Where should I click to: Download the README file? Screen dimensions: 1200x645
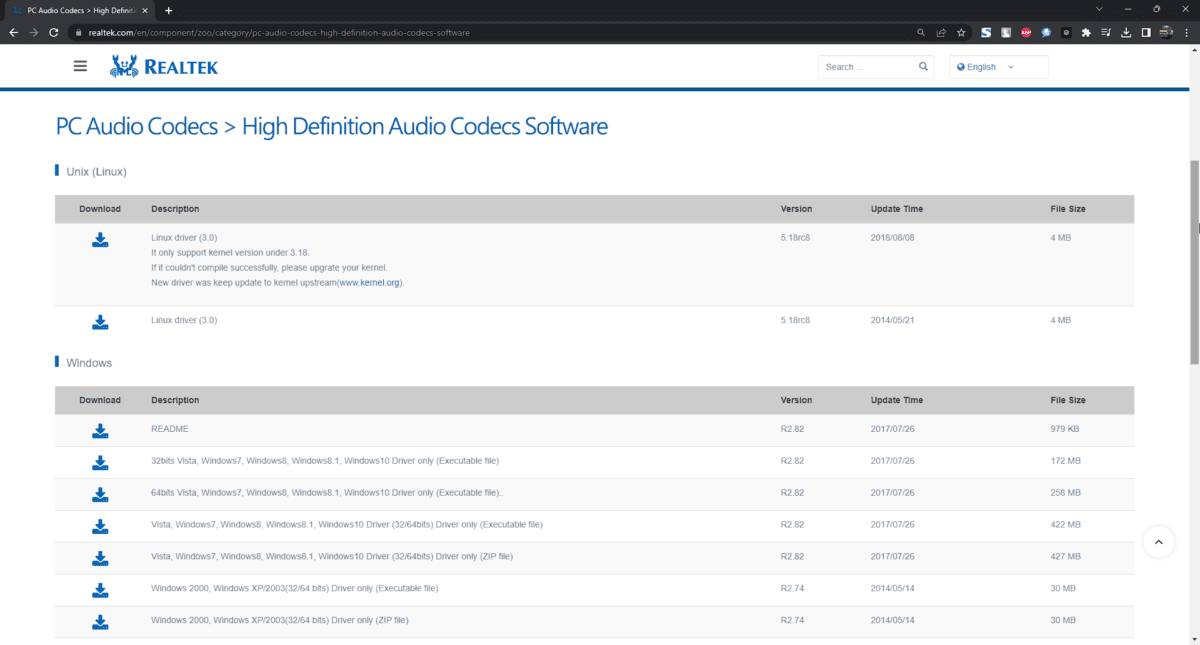[100, 430]
